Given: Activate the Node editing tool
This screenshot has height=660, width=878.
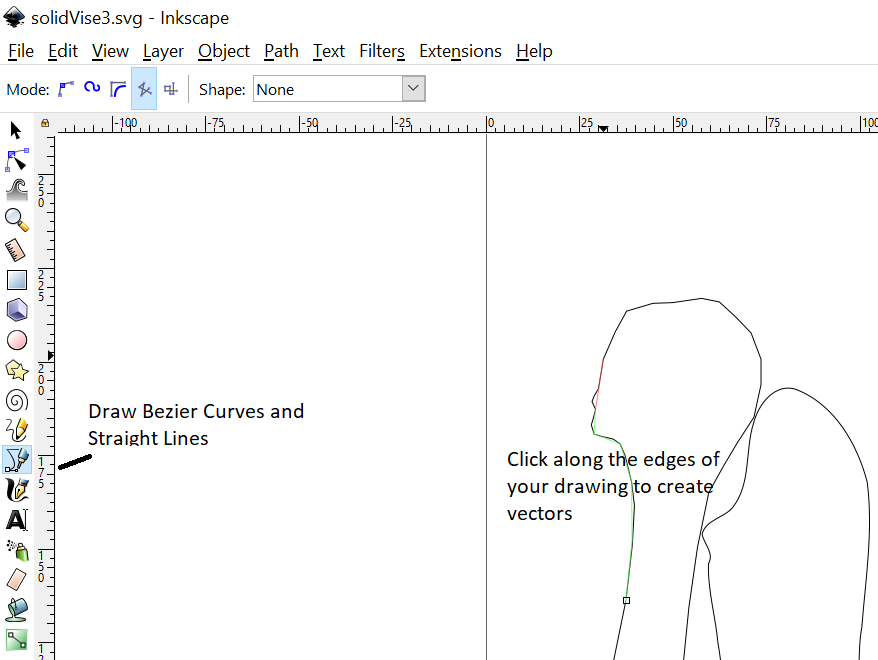Looking at the screenshot, I should pyautogui.click(x=16, y=160).
